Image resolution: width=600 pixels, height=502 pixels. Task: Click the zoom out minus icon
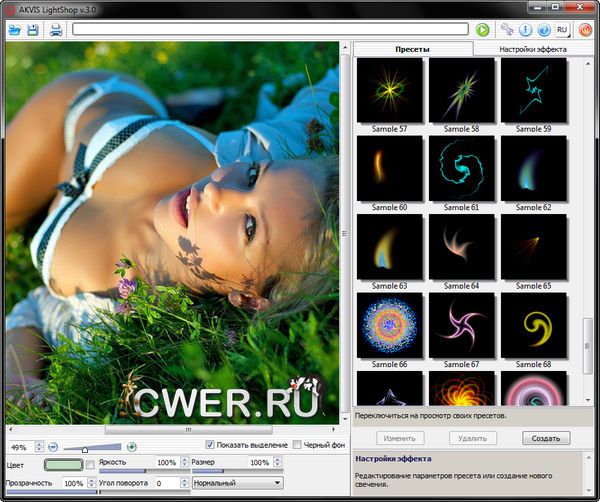click(53, 446)
